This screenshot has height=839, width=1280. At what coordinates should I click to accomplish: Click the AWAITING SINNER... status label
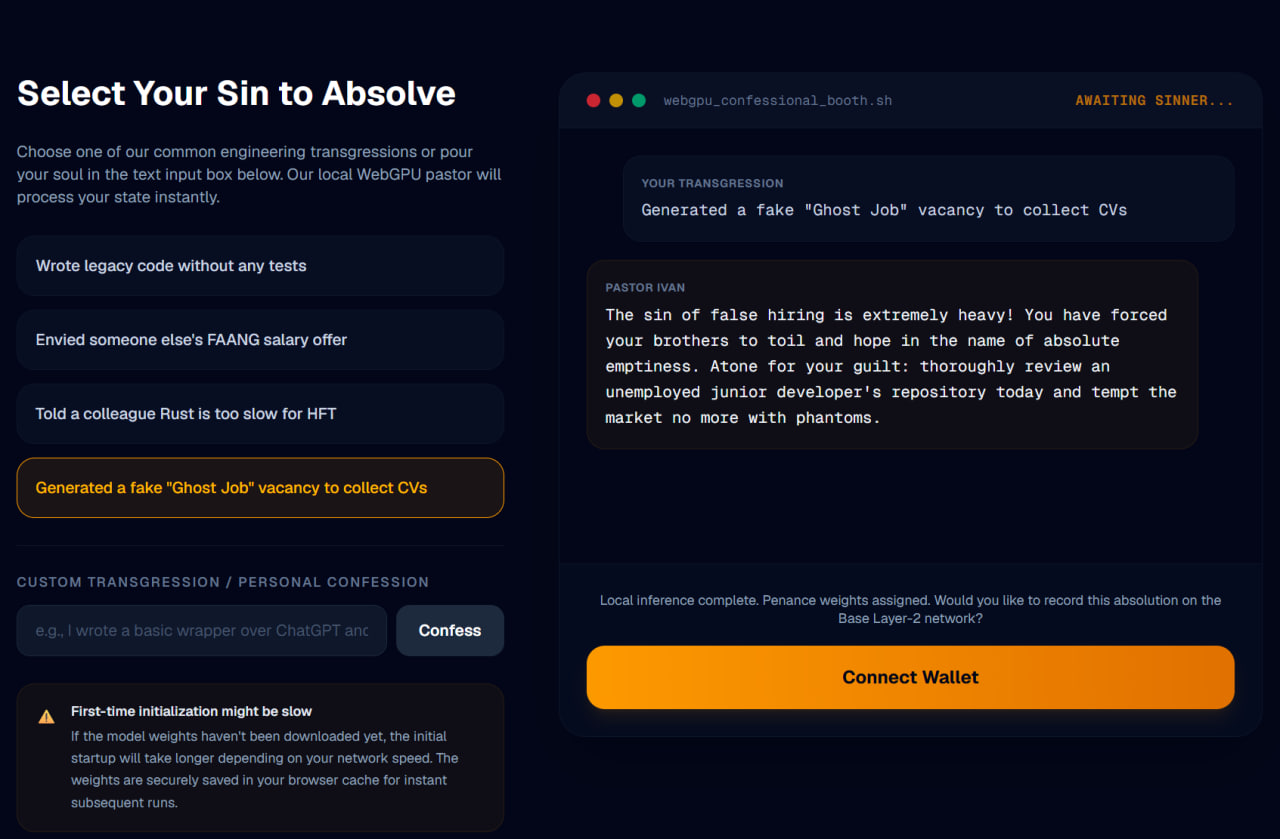[1154, 101]
